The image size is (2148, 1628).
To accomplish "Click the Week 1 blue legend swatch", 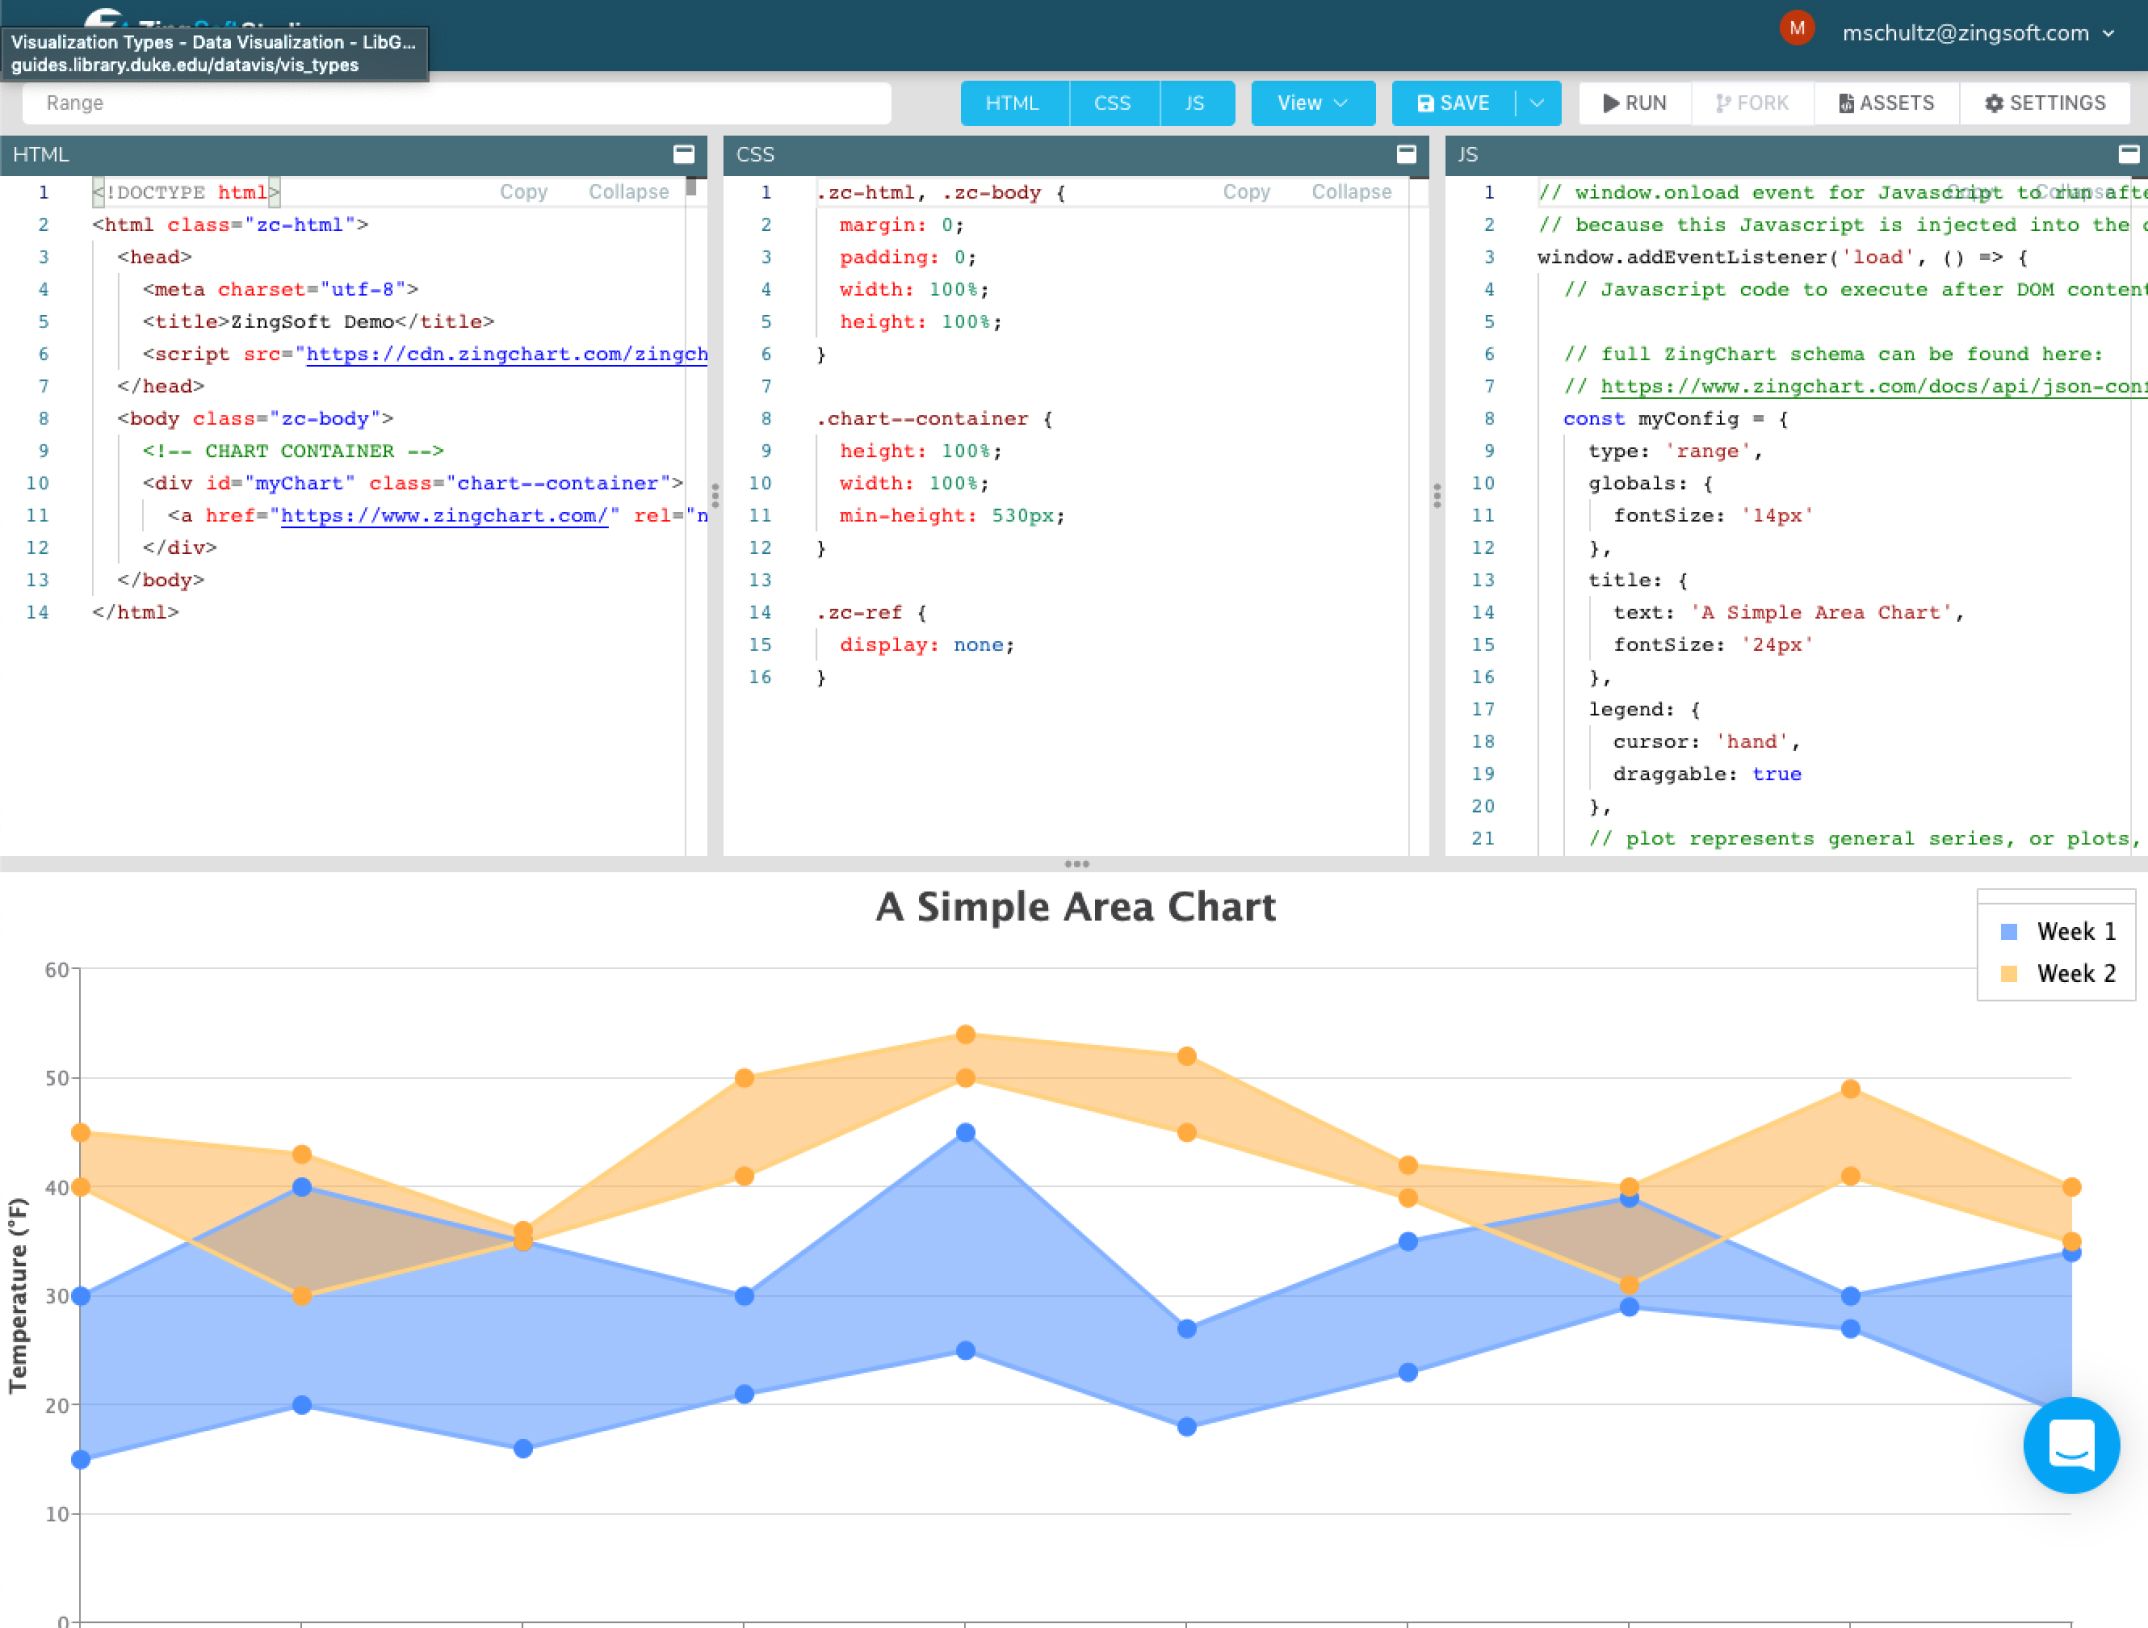I will [x=2008, y=932].
